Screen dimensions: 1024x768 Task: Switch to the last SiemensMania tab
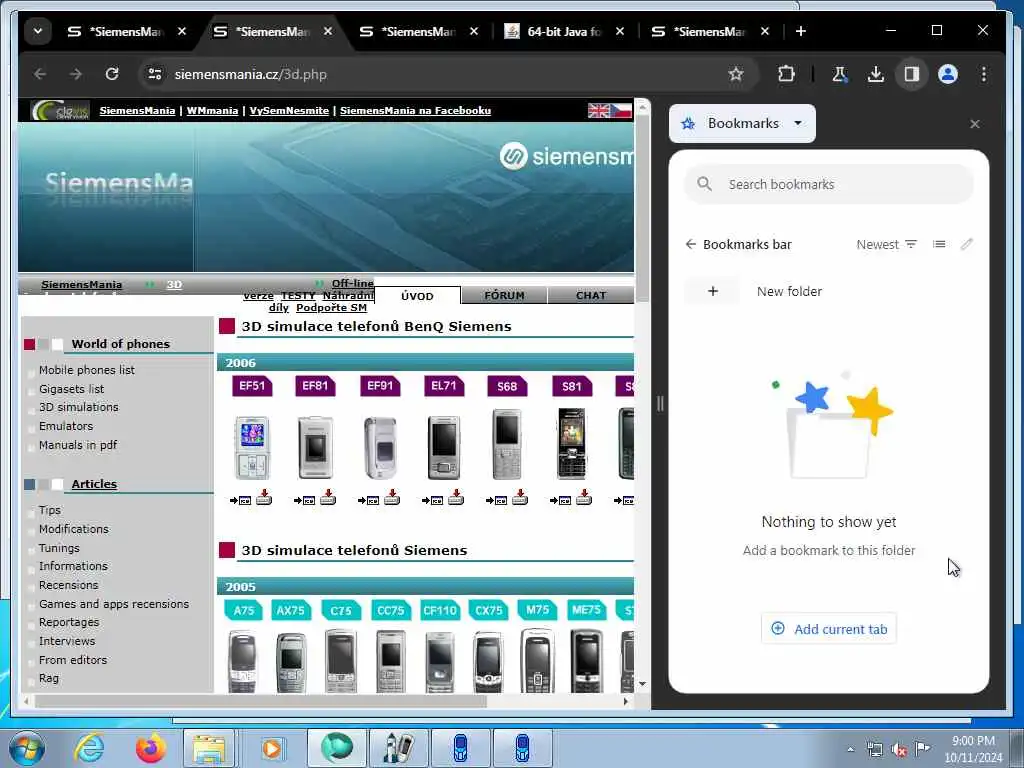click(x=700, y=31)
